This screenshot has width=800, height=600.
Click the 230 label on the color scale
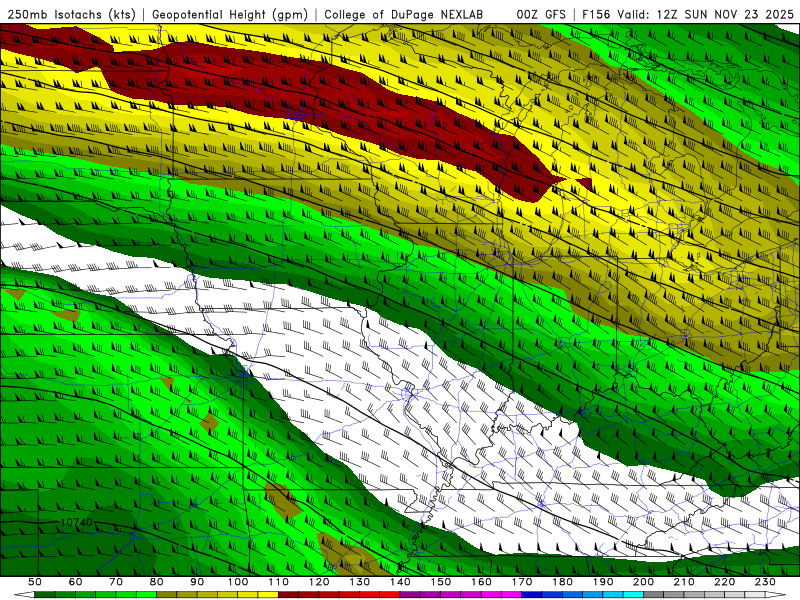pos(765,582)
